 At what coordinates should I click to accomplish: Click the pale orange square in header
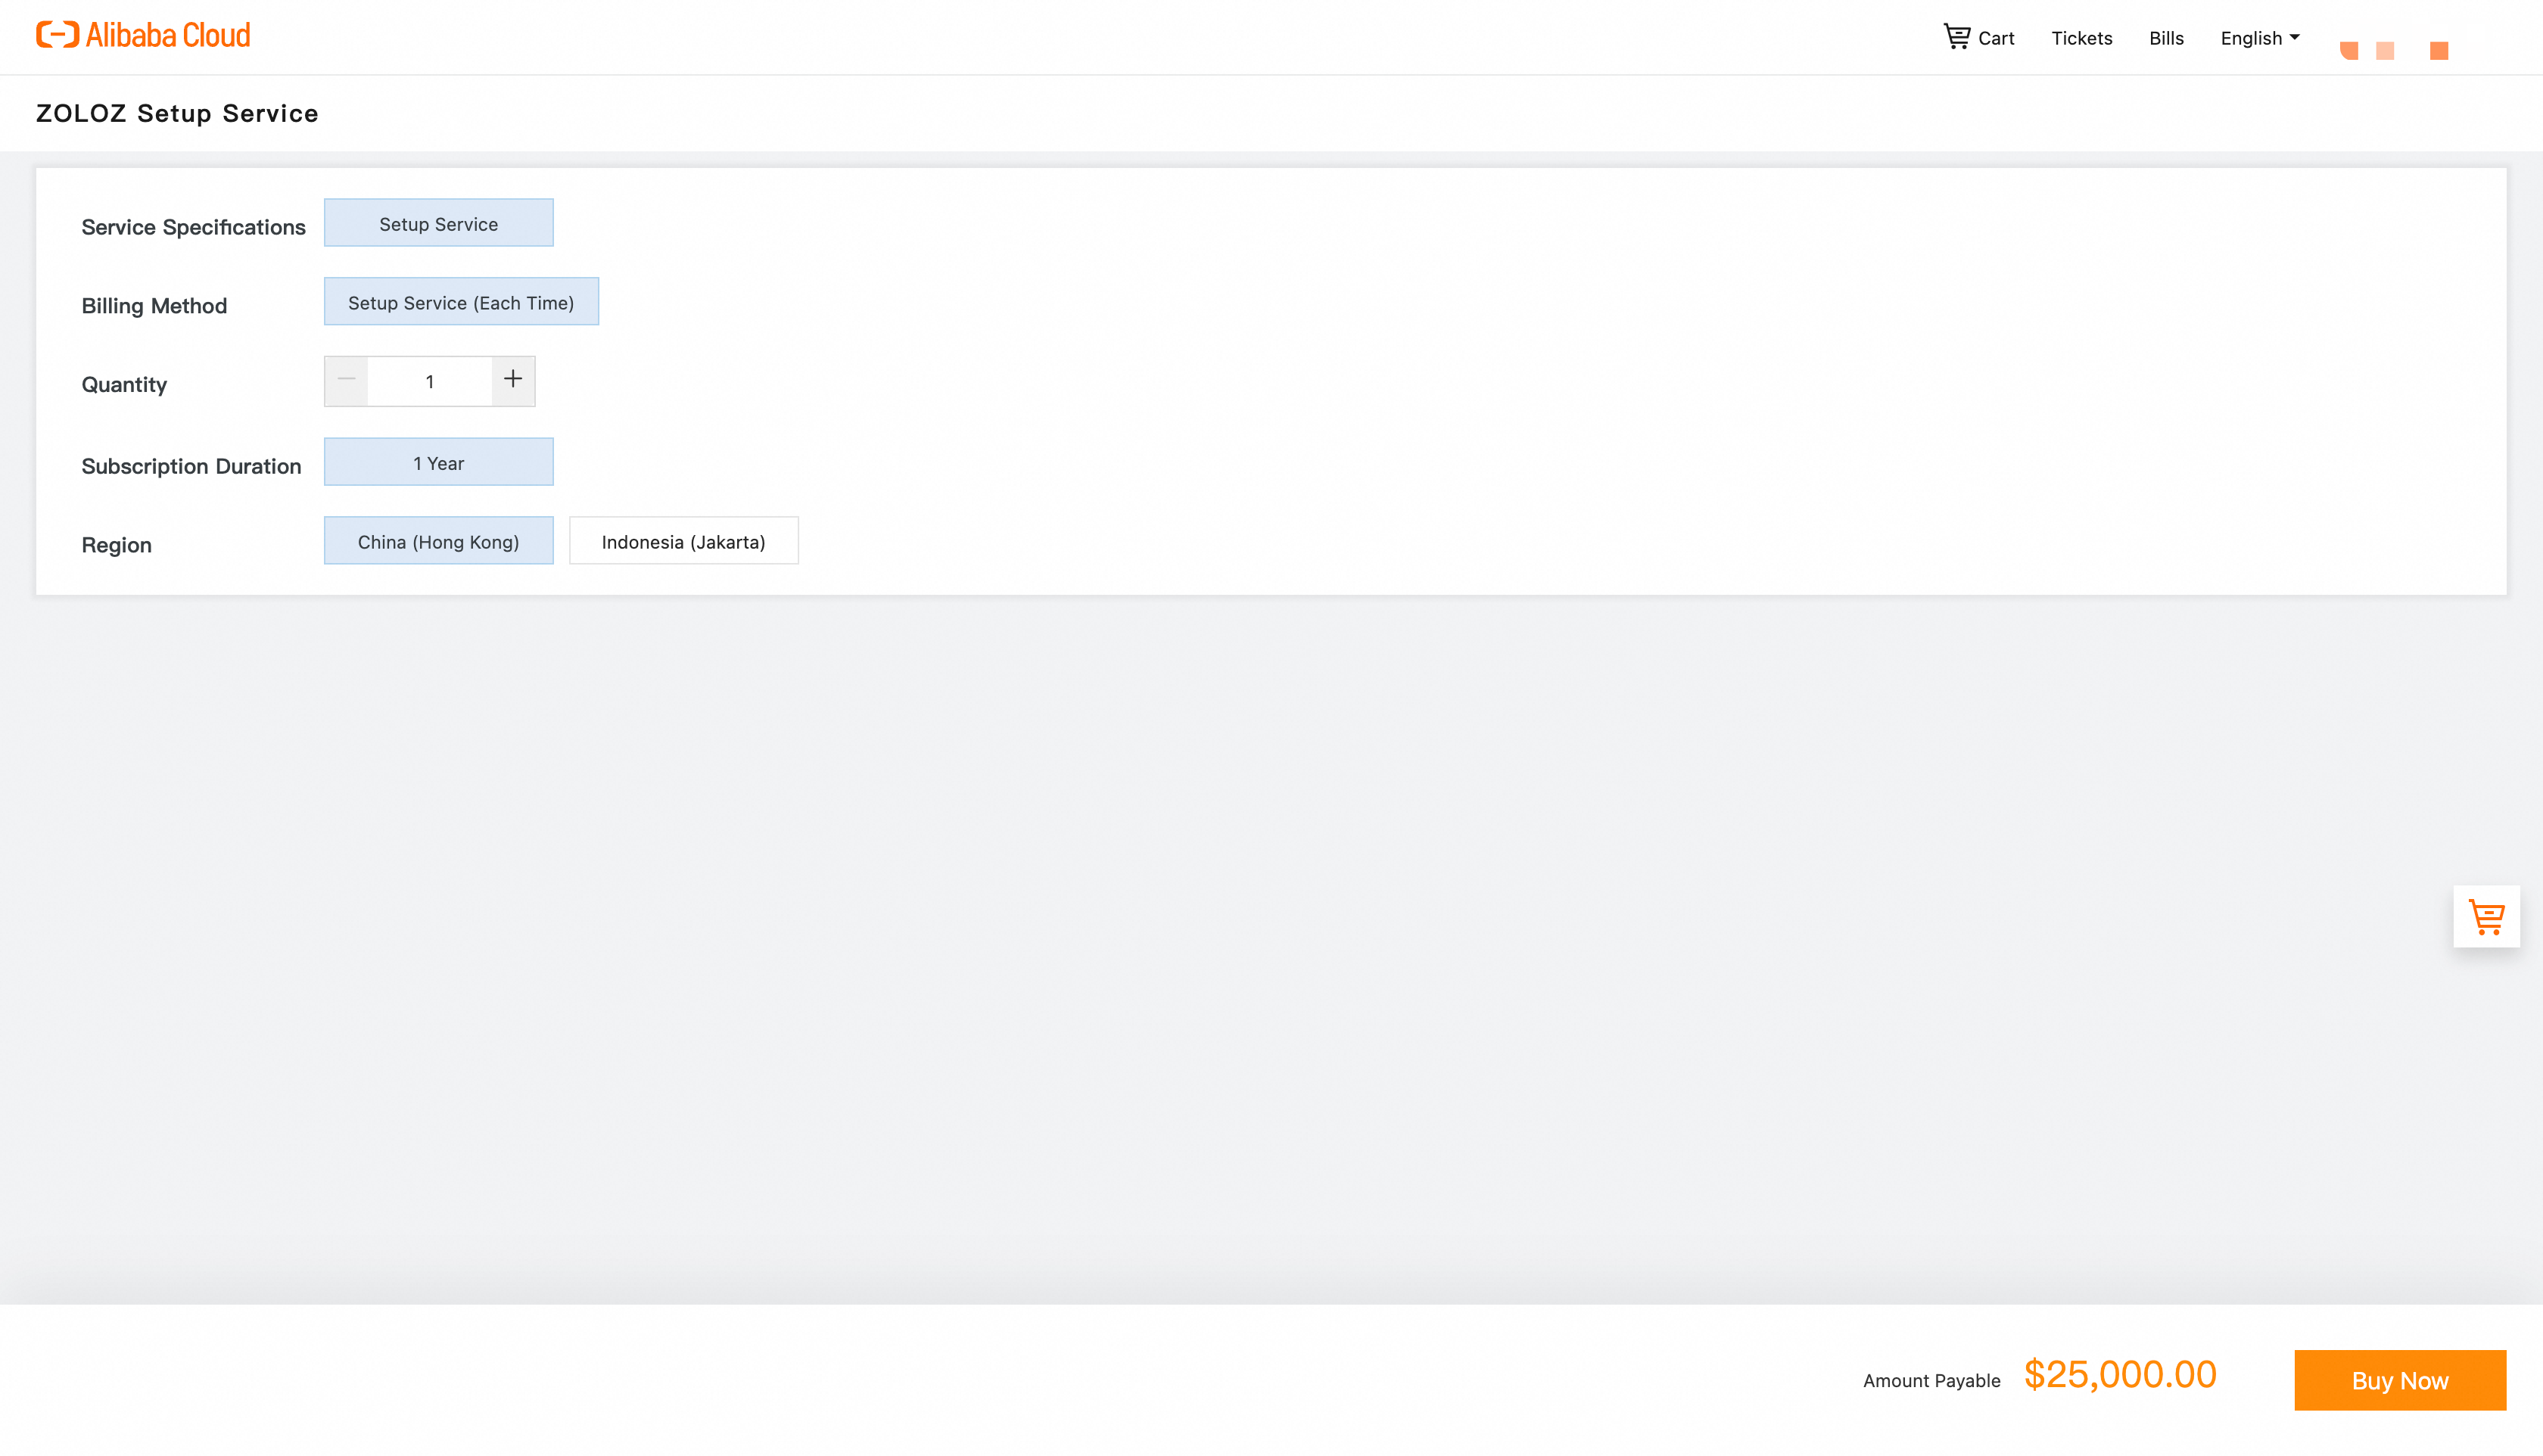[2385, 51]
